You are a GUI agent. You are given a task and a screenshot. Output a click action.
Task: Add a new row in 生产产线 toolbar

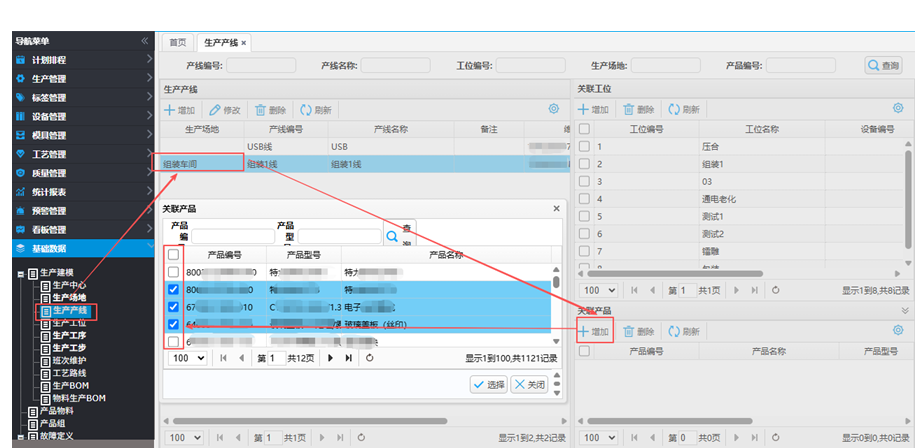point(179,110)
